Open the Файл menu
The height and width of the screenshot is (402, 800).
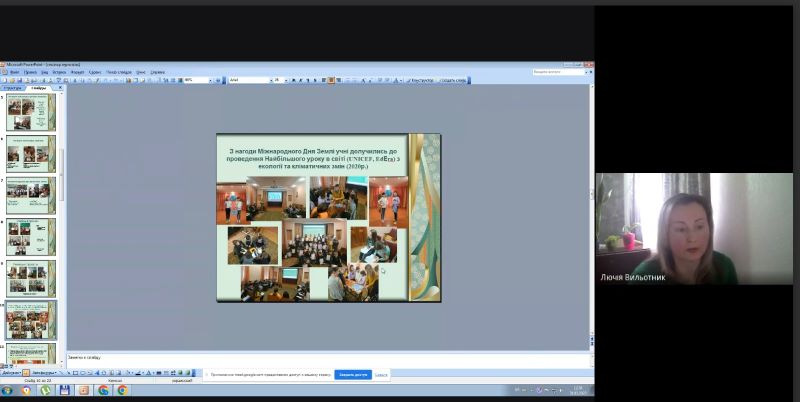[x=14, y=72]
